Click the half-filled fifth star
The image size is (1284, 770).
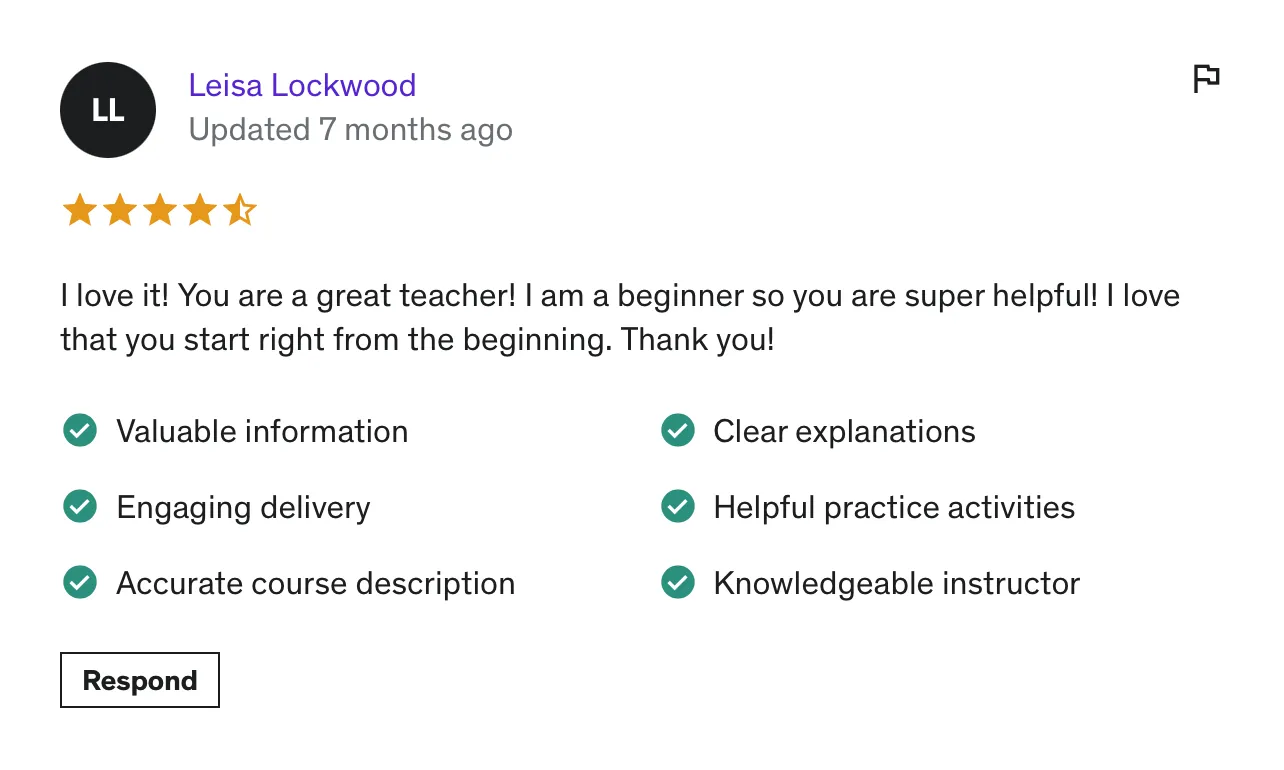tap(240, 211)
